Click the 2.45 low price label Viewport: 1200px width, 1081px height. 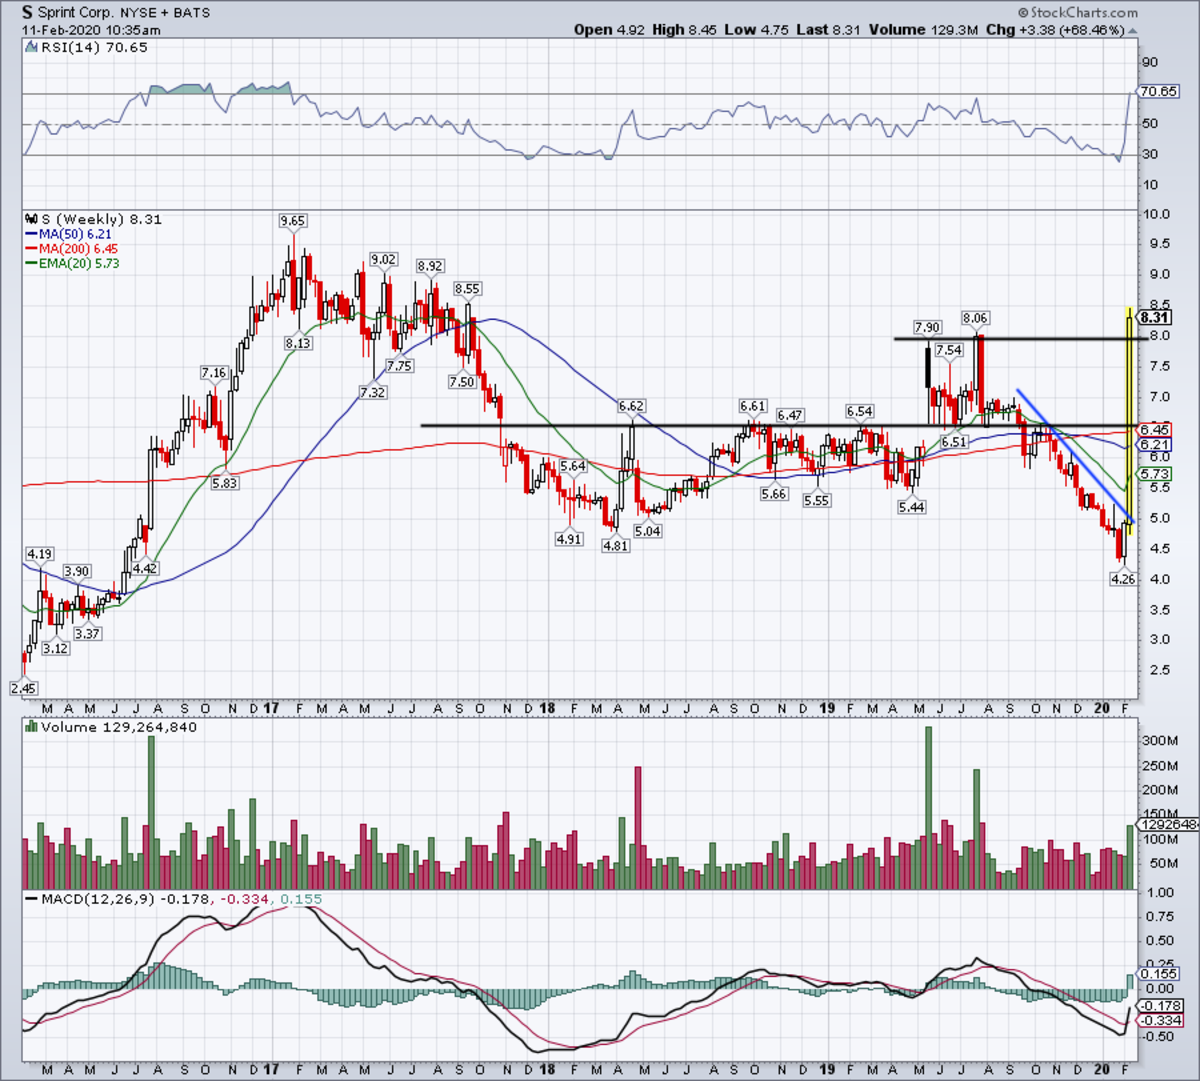(x=24, y=689)
